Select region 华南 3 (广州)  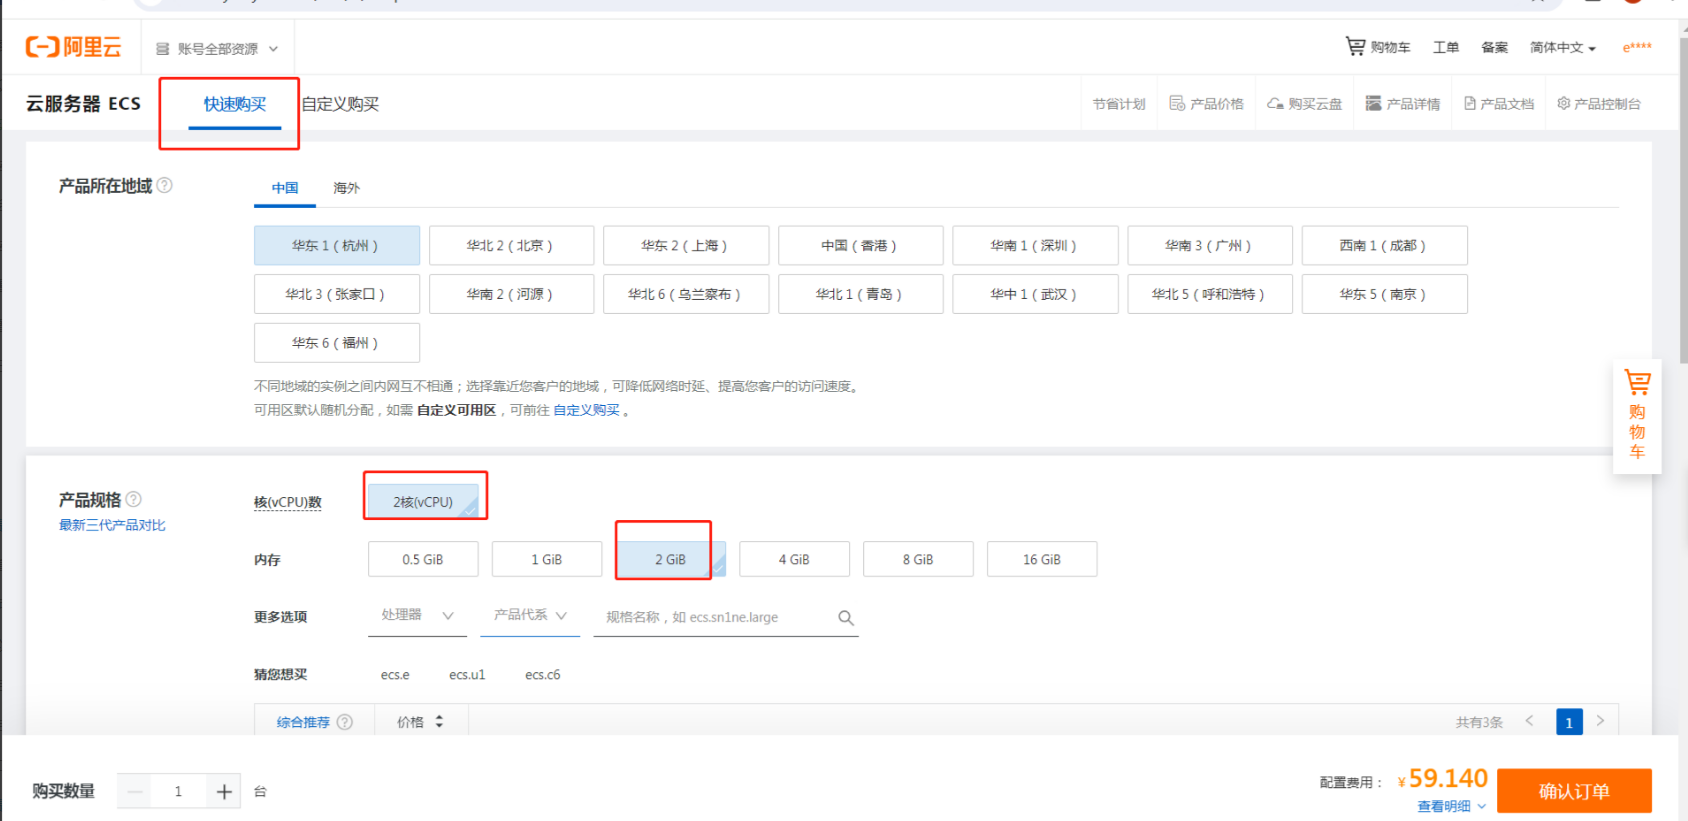point(1210,246)
